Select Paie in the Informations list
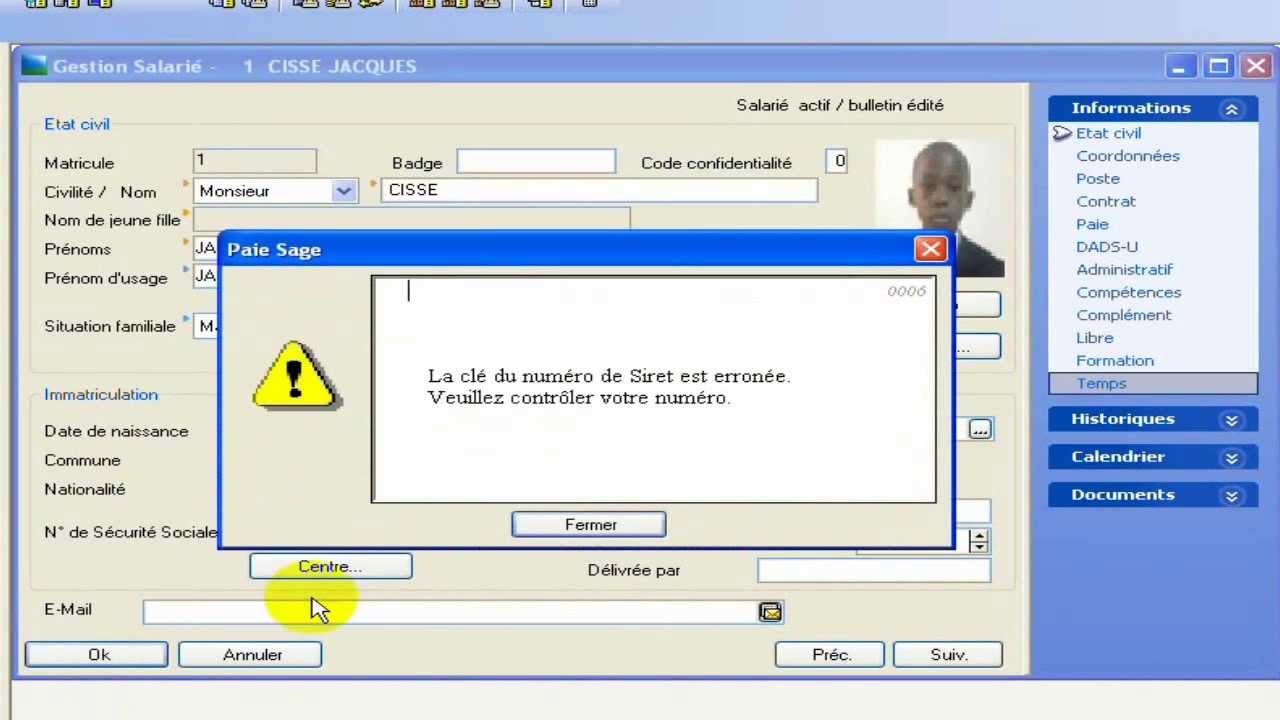Image resolution: width=1280 pixels, height=720 pixels. point(1092,224)
